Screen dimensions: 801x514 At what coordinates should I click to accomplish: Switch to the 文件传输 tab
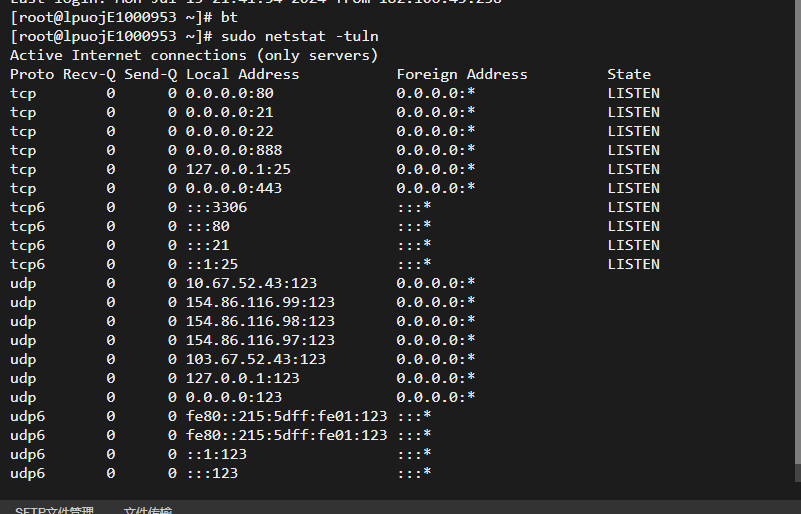click(x=148, y=510)
